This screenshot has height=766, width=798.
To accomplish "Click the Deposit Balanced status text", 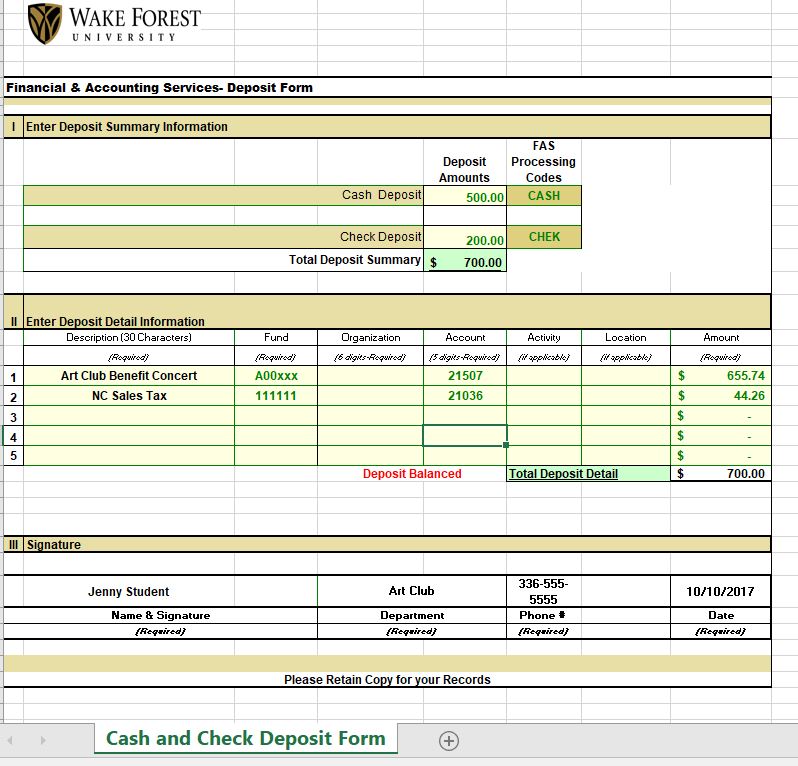I will click(x=412, y=473).
